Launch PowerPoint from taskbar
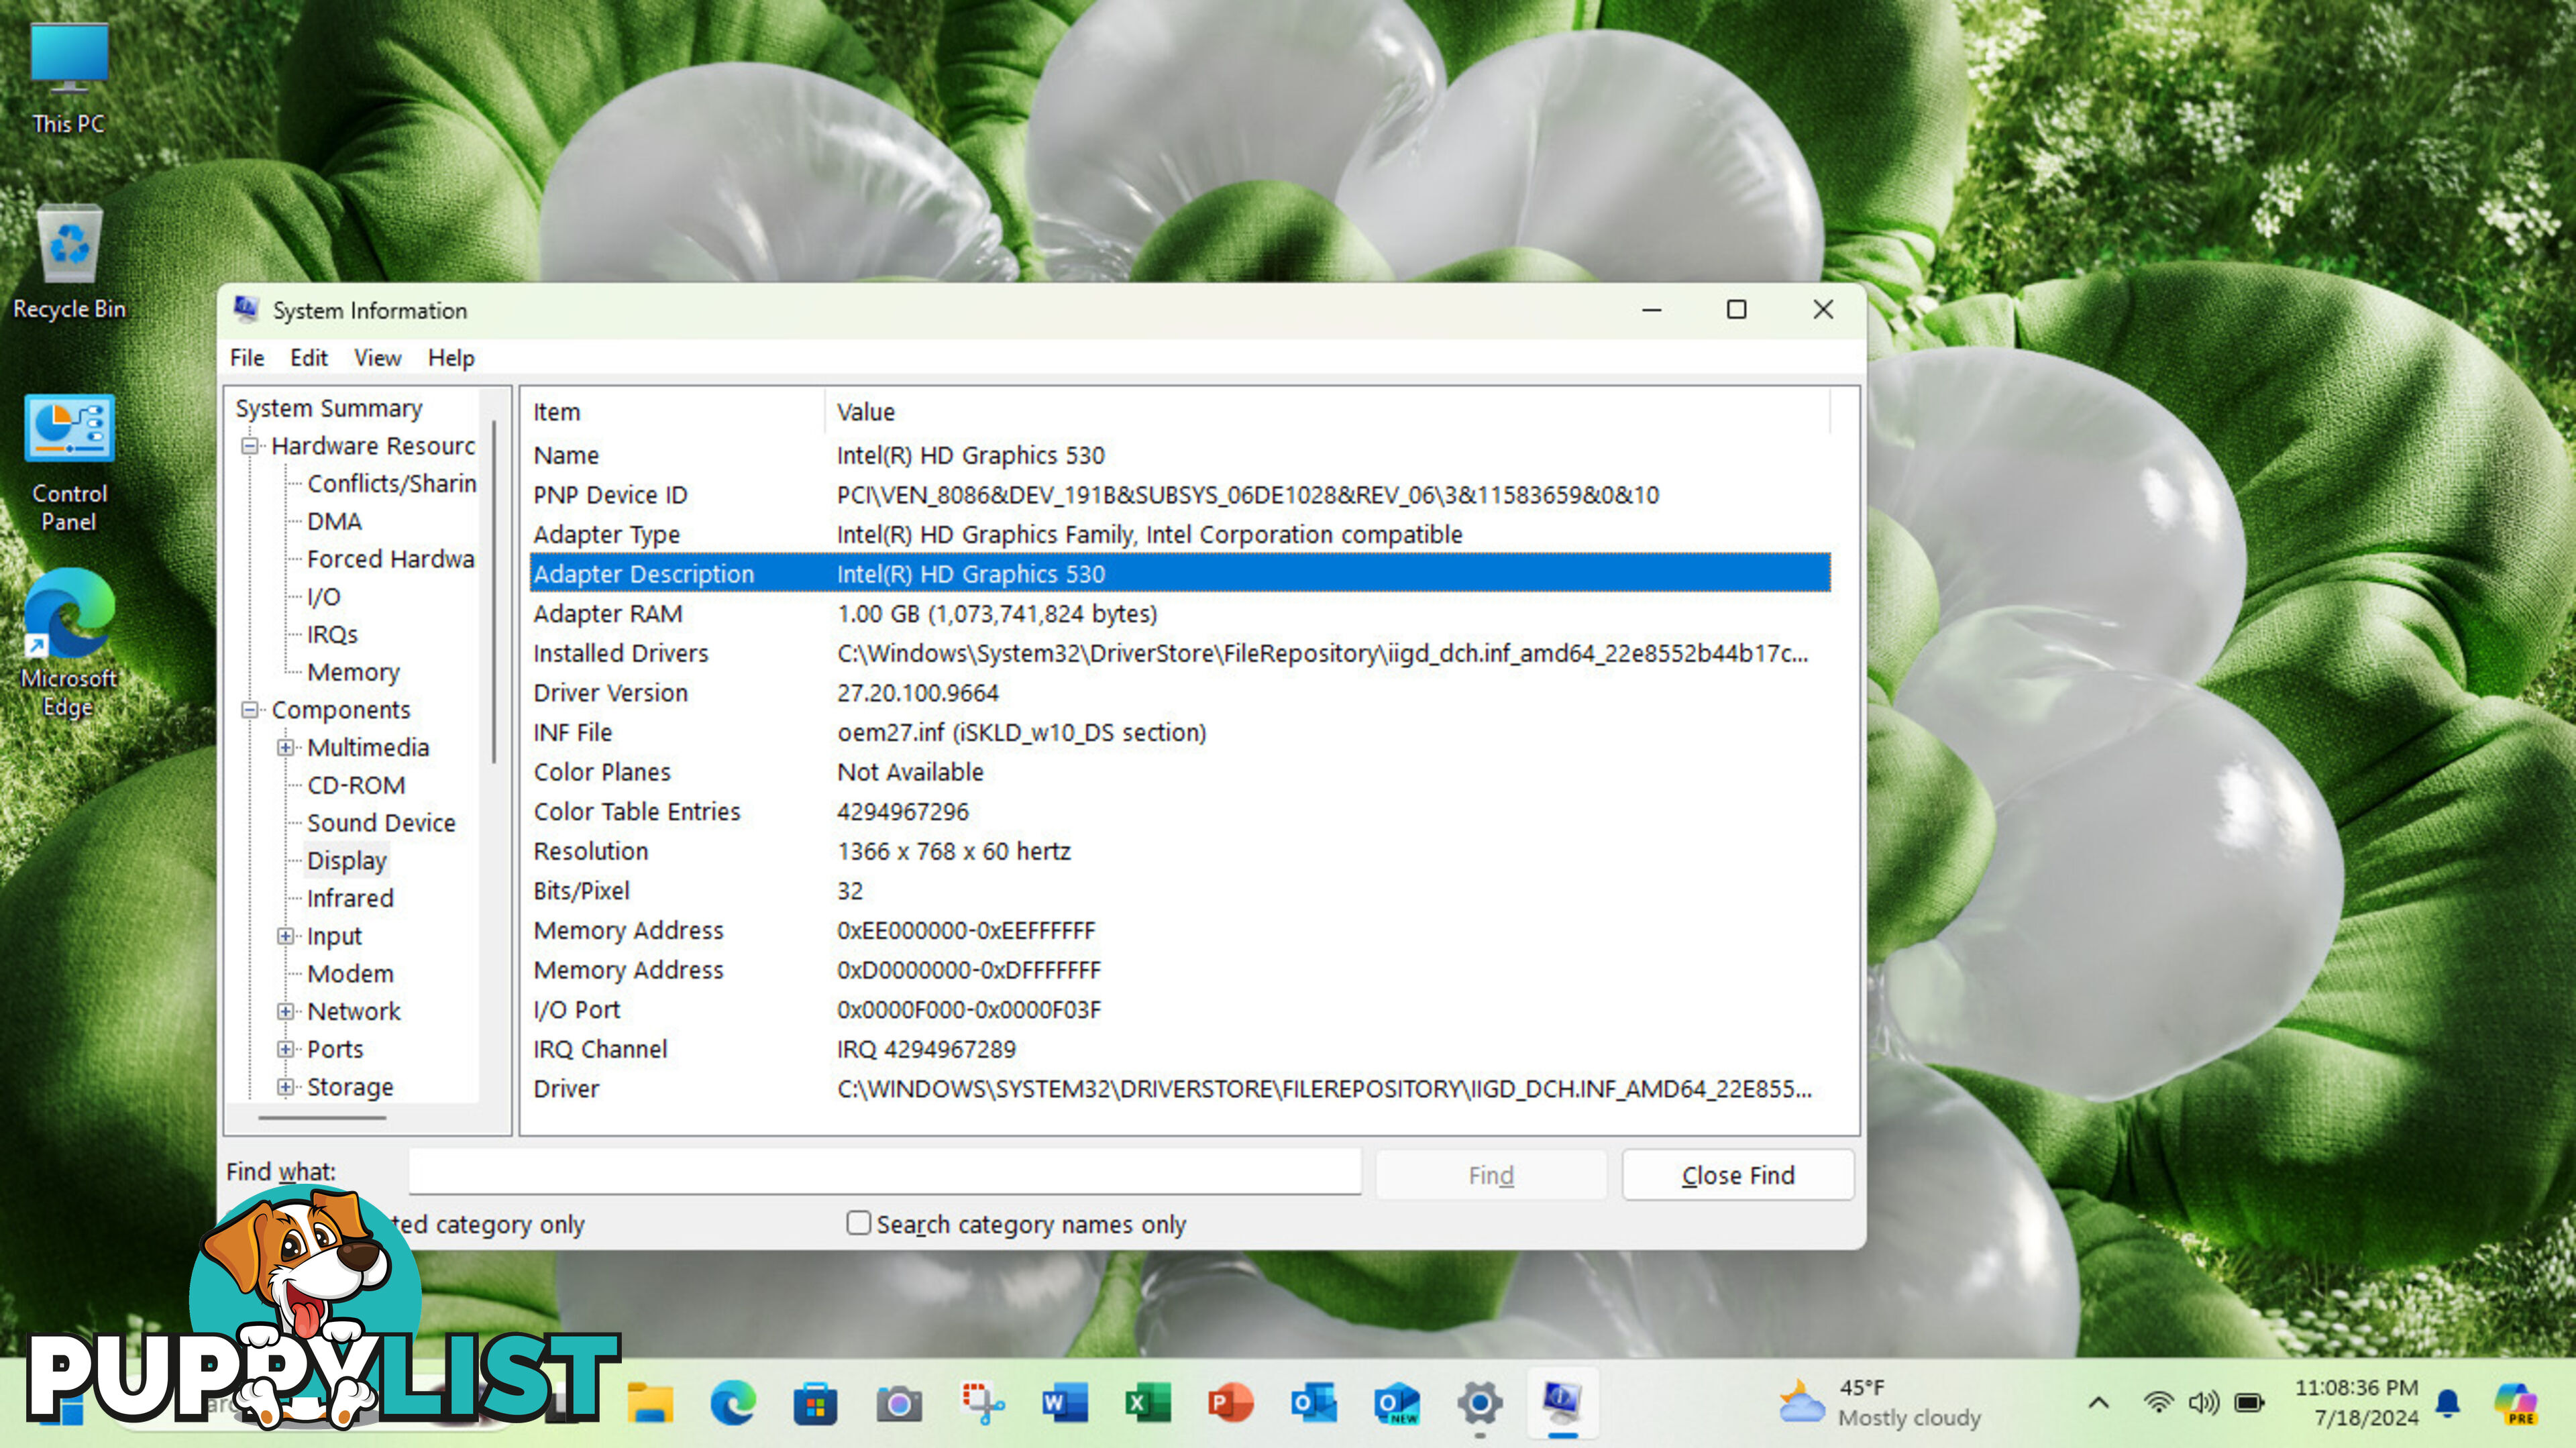This screenshot has height=1448, width=2576. pyautogui.click(x=1231, y=1404)
